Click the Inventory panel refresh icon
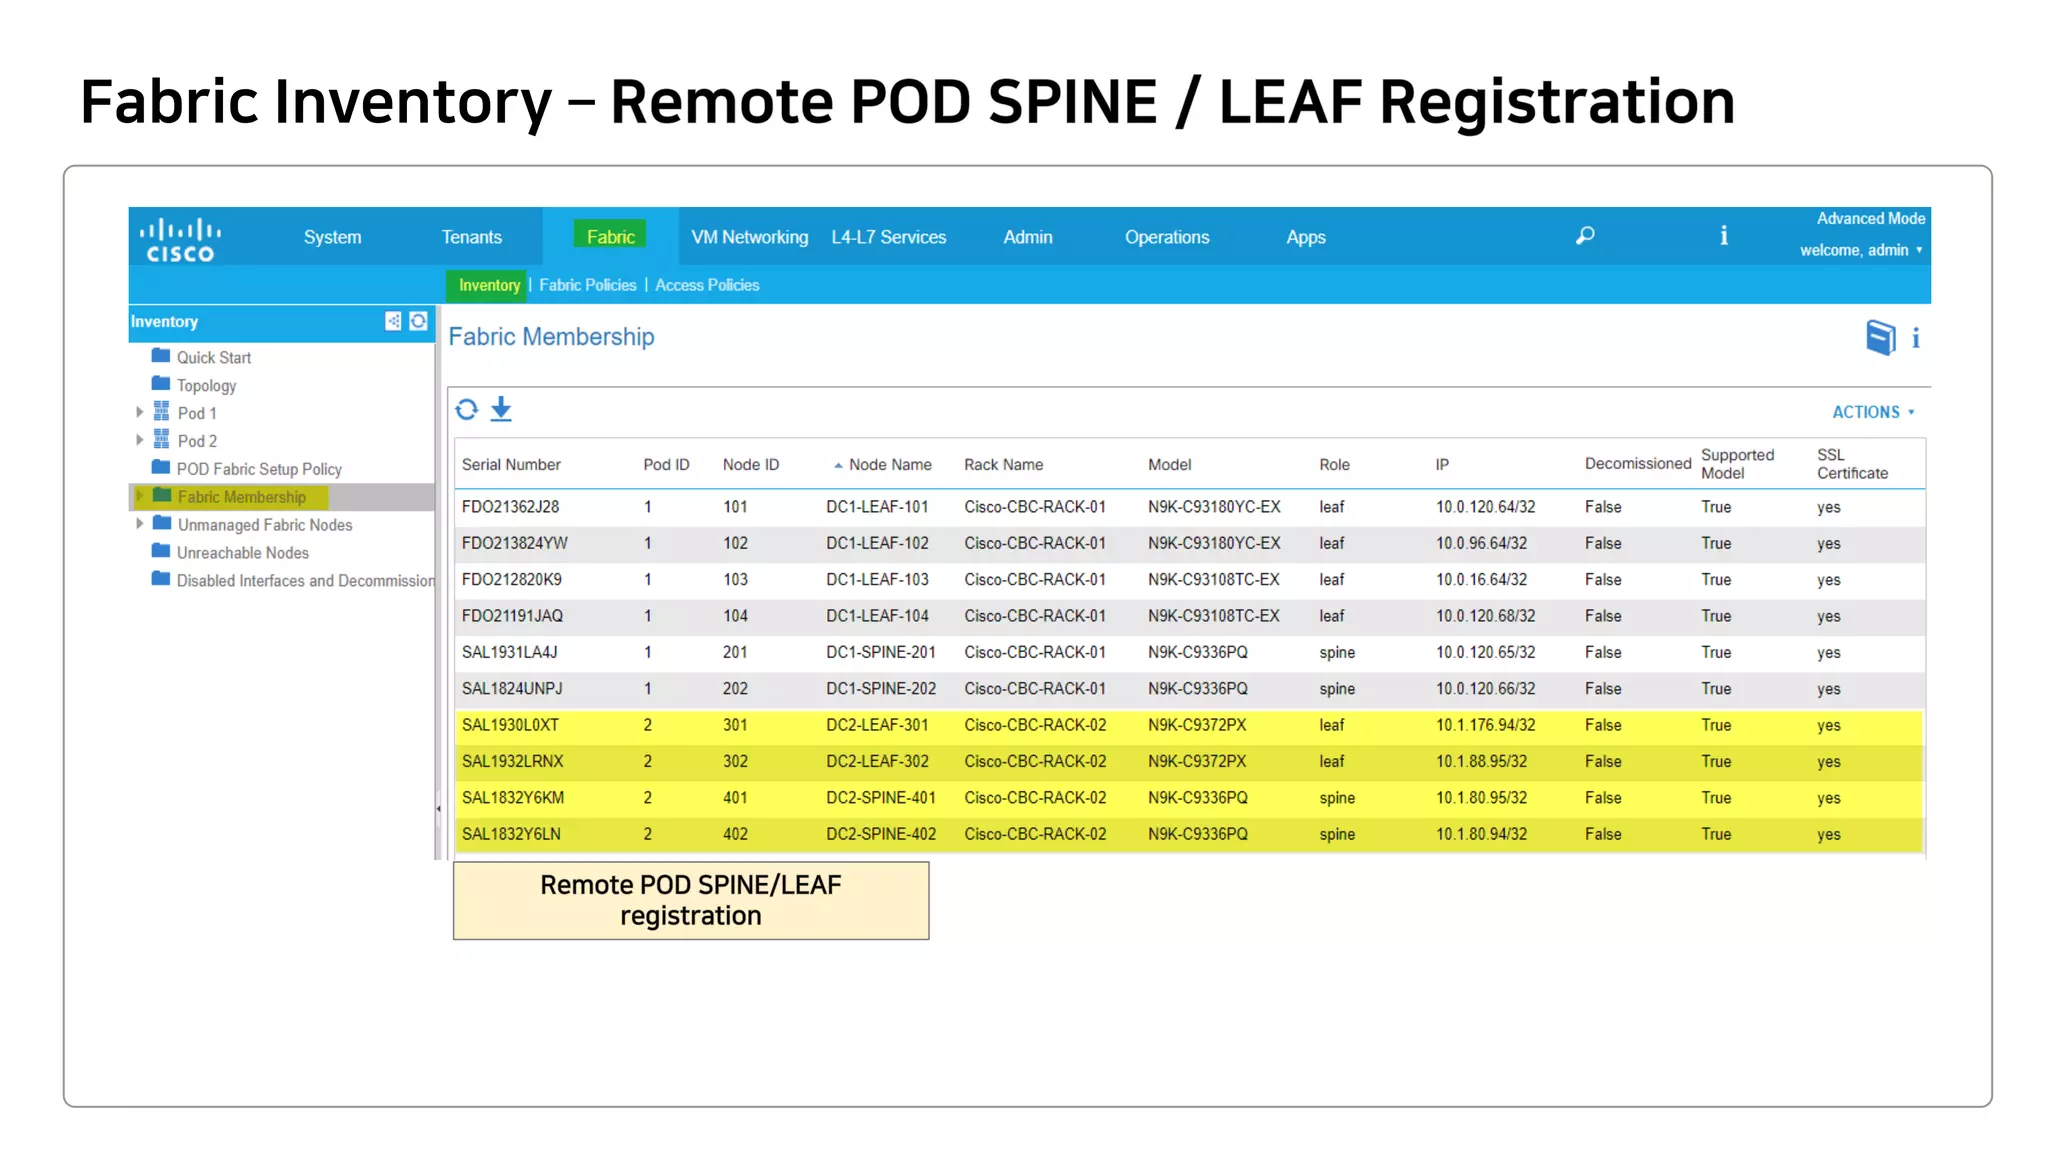The width and height of the screenshot is (2048, 1152). (x=419, y=321)
